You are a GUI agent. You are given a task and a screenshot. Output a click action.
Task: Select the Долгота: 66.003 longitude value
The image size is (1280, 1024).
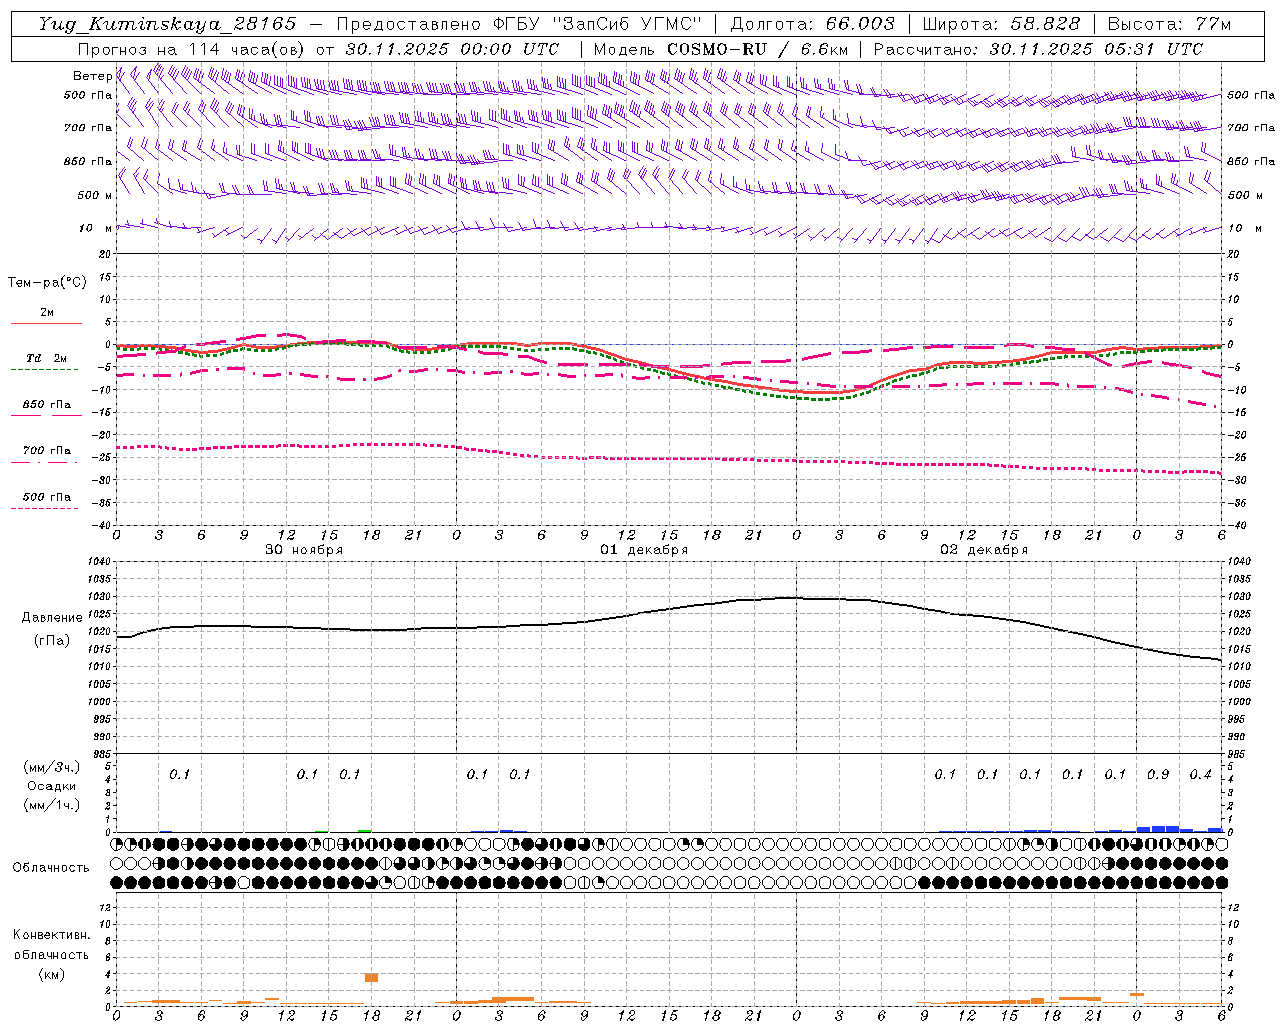coord(812,24)
